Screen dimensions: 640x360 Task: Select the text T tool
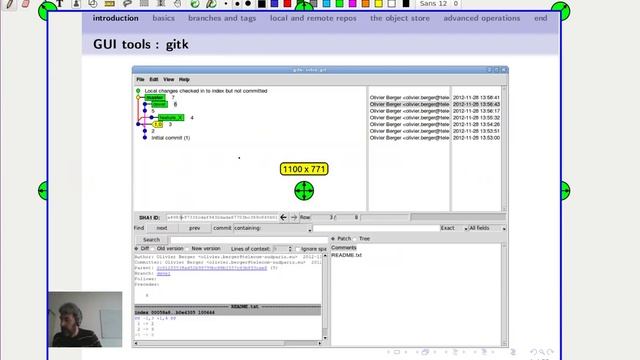pos(60,4)
